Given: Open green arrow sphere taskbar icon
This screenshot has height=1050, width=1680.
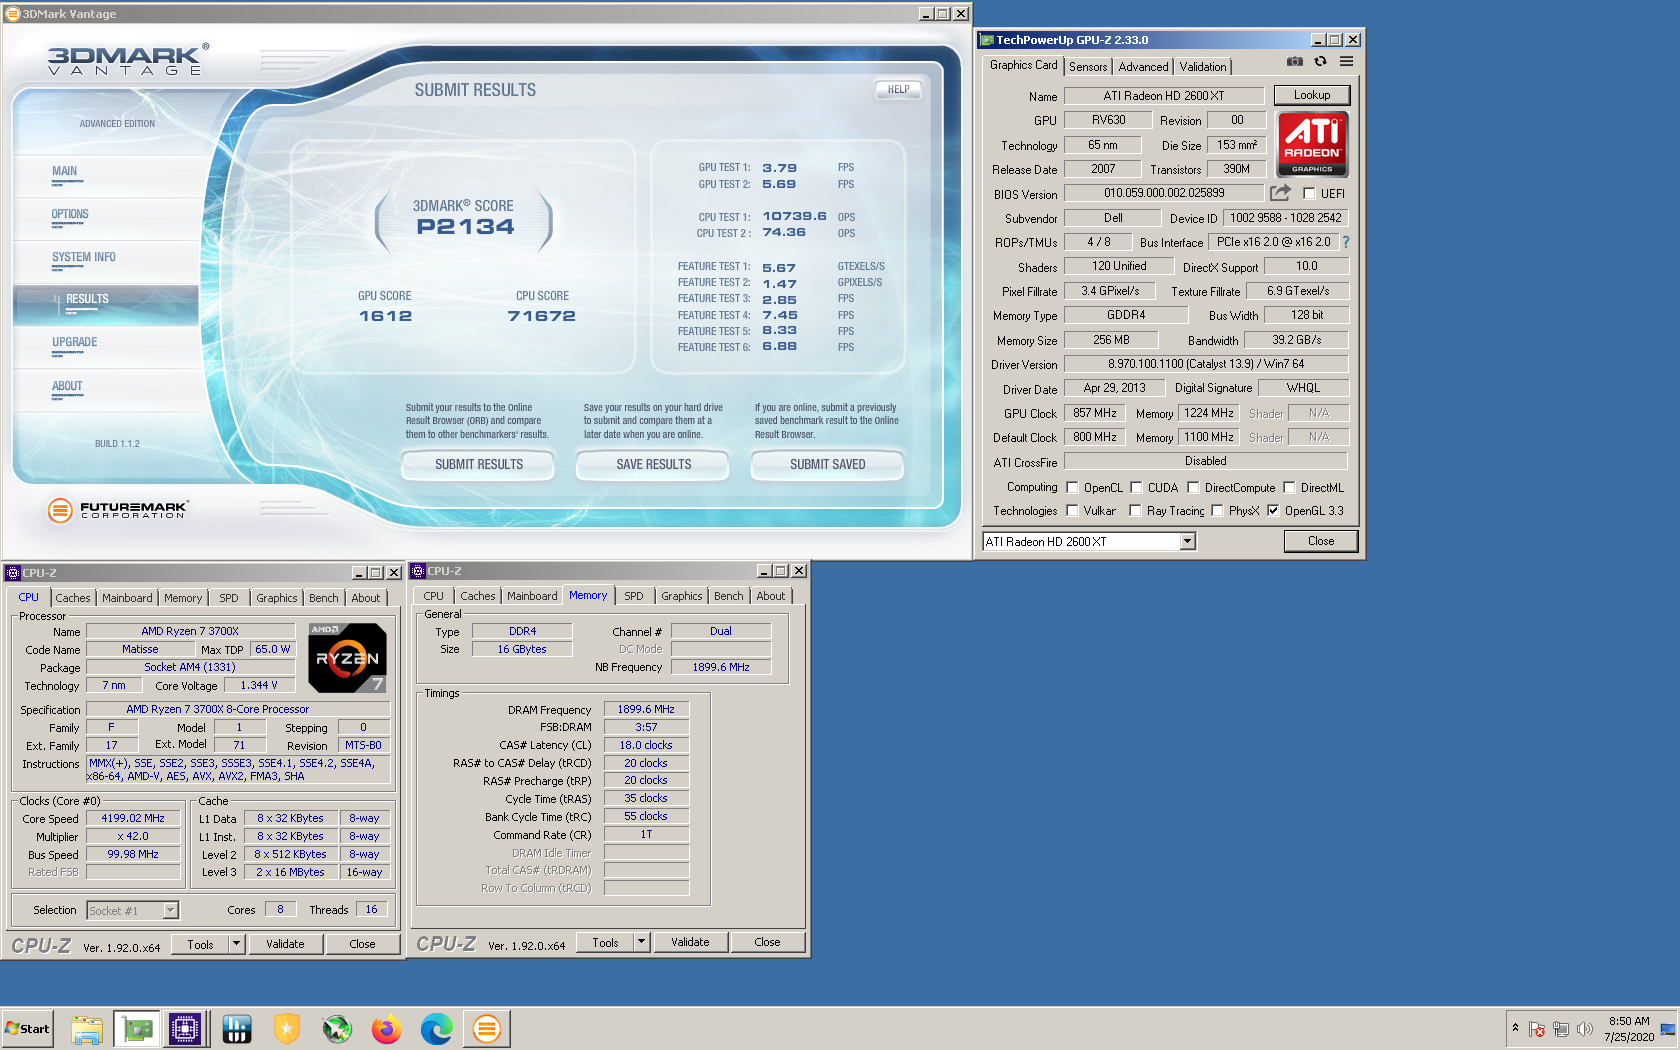Looking at the screenshot, I should coord(337,1029).
